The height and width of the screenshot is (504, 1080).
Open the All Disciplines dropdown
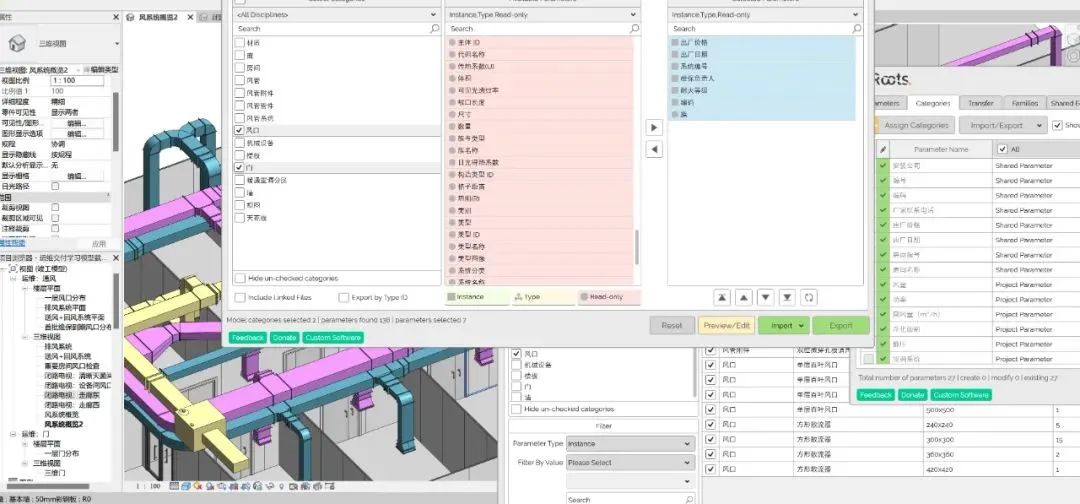click(x=337, y=15)
